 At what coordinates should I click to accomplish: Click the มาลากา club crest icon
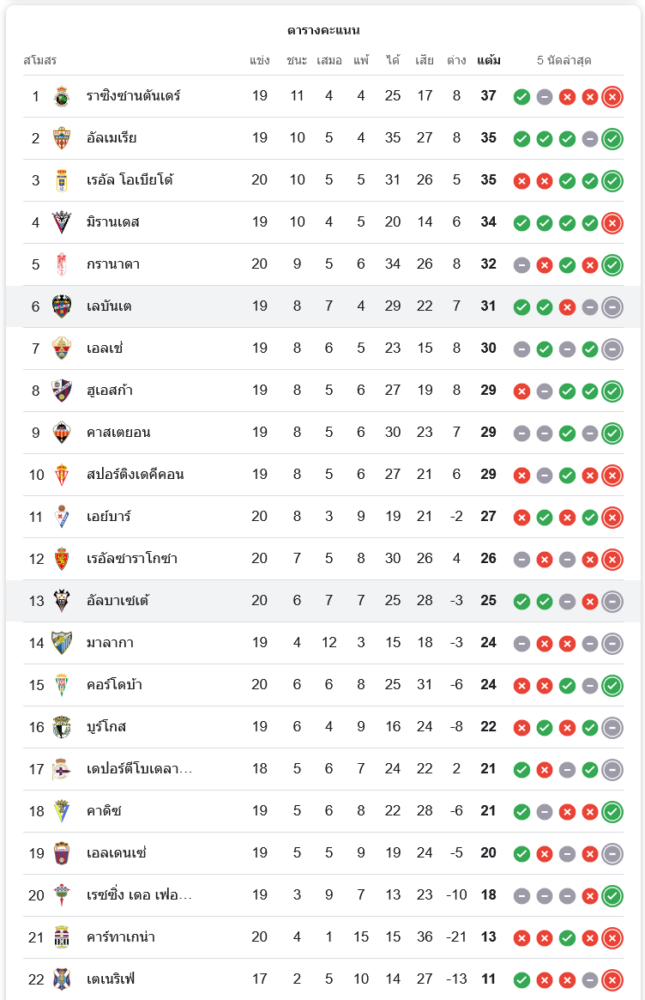[62, 643]
